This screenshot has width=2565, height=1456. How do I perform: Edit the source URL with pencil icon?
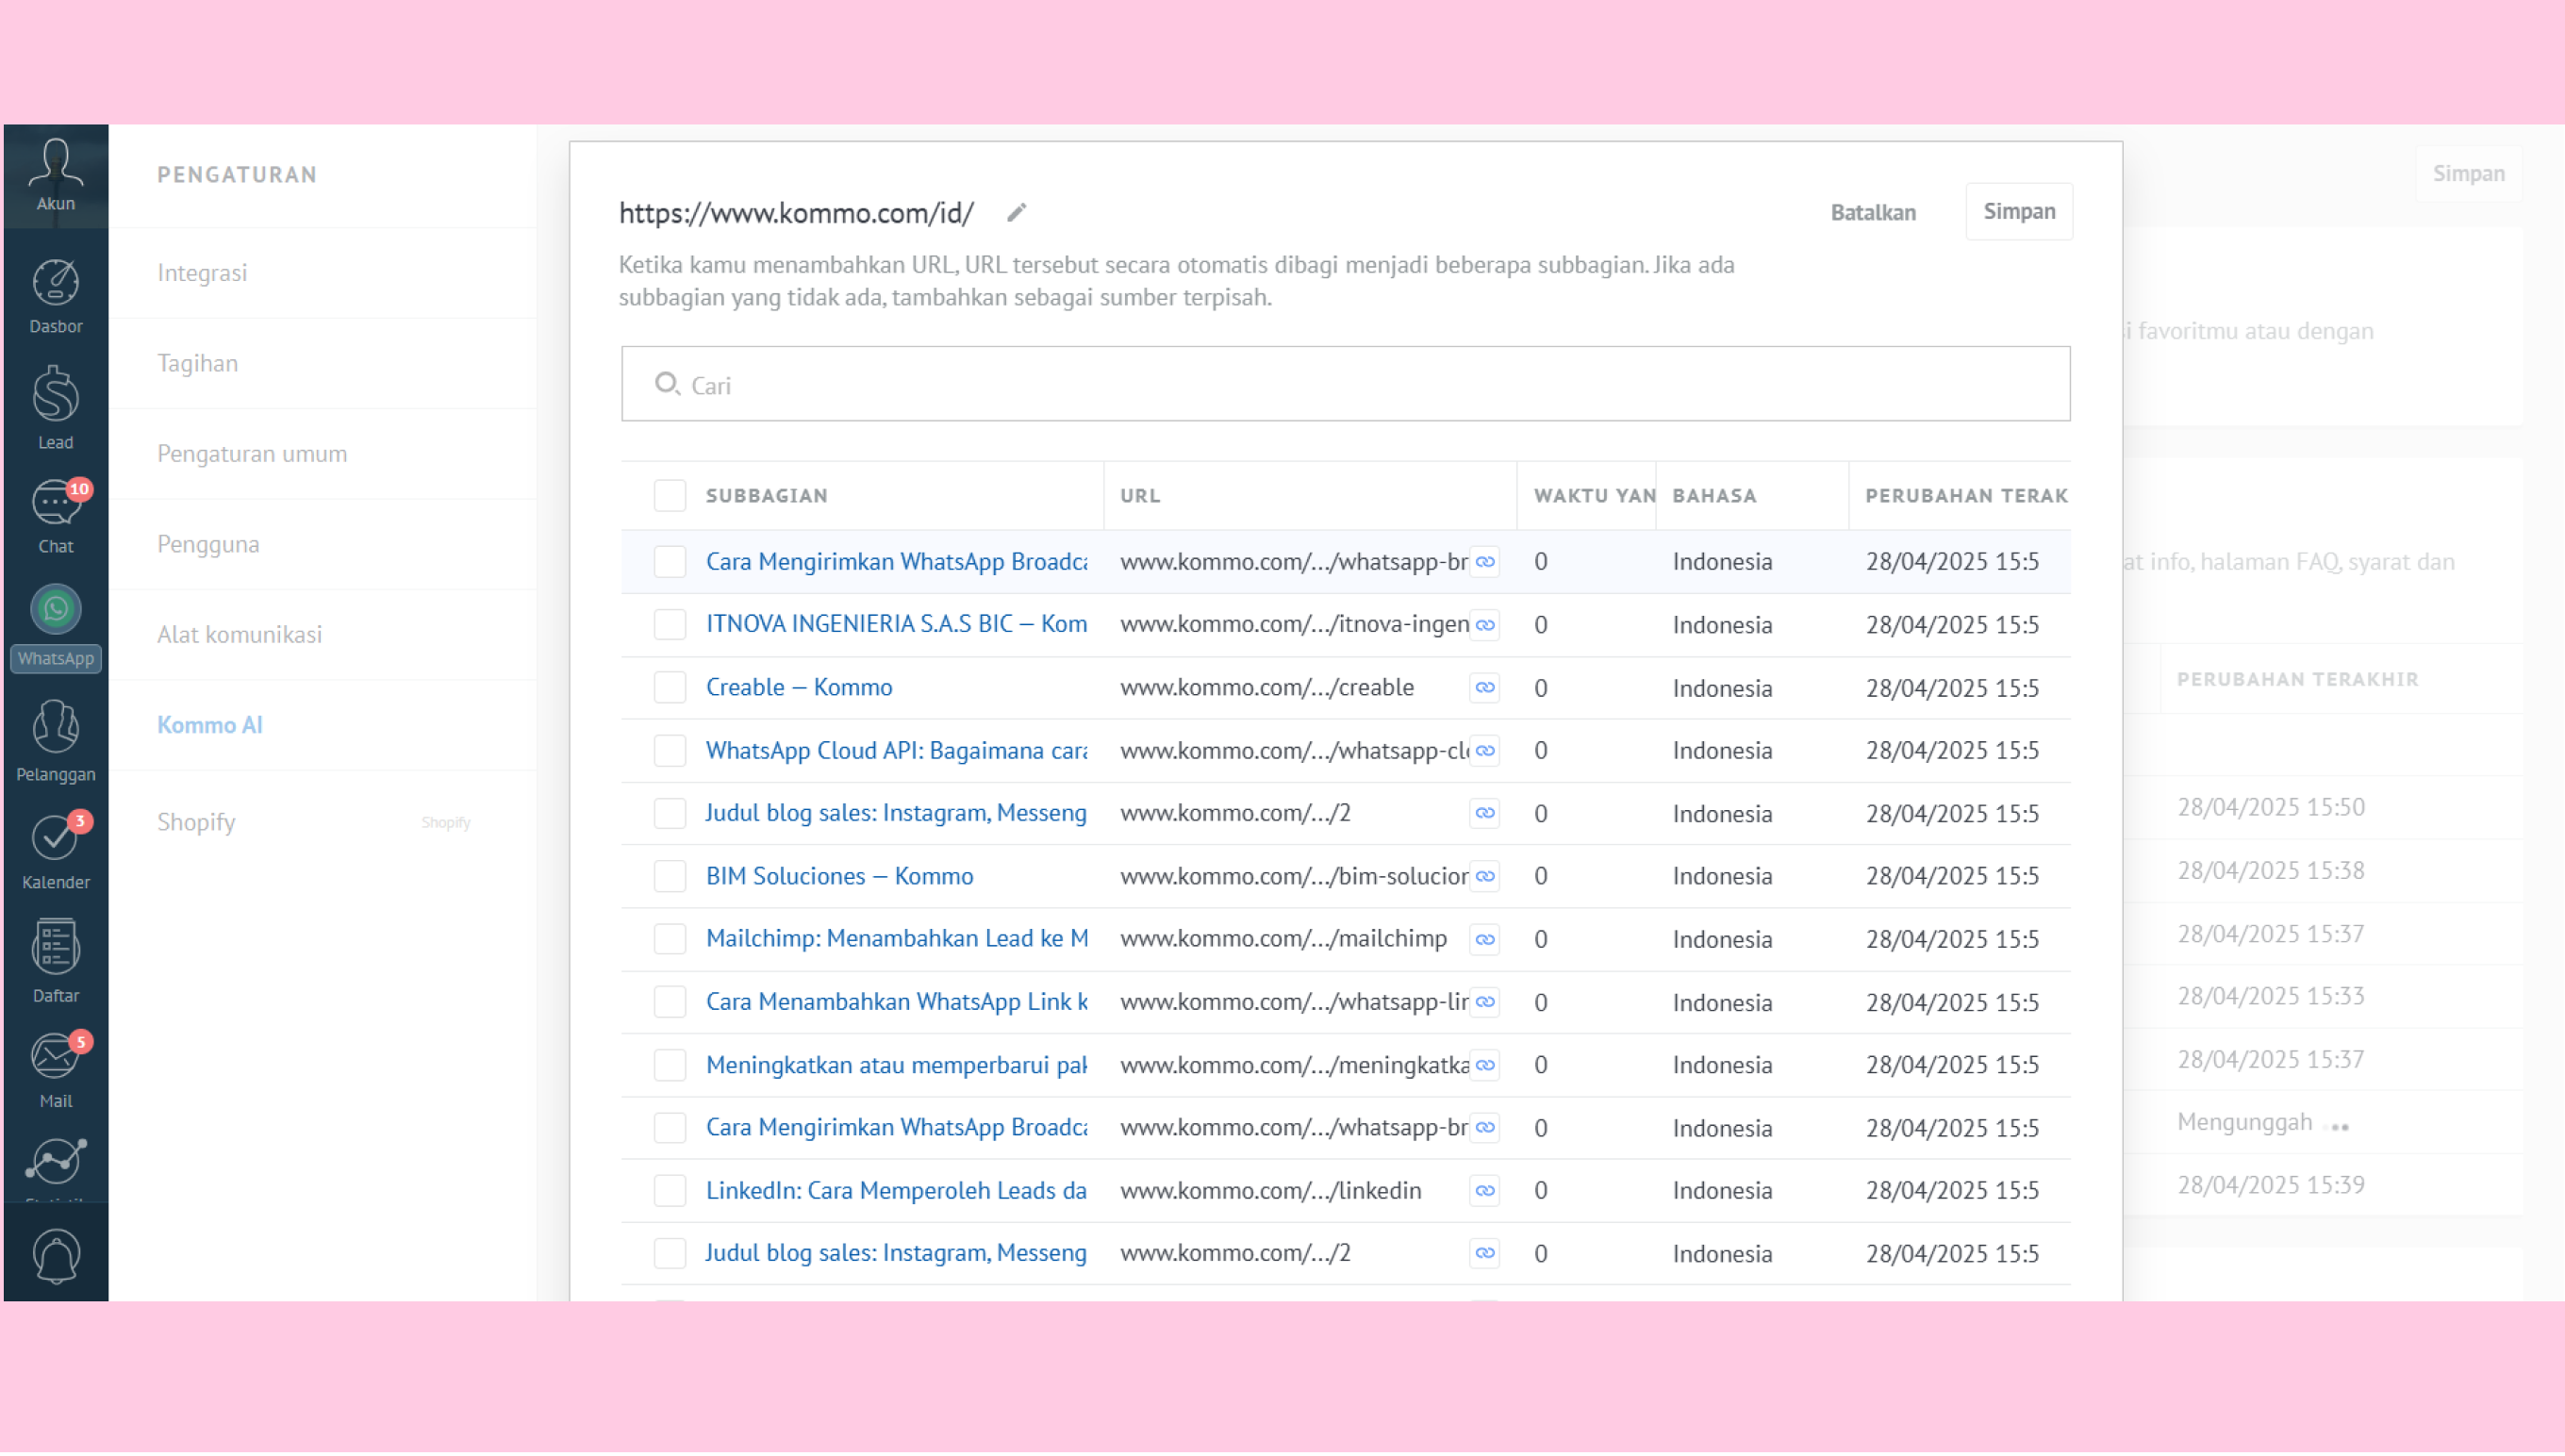coord(1017,213)
